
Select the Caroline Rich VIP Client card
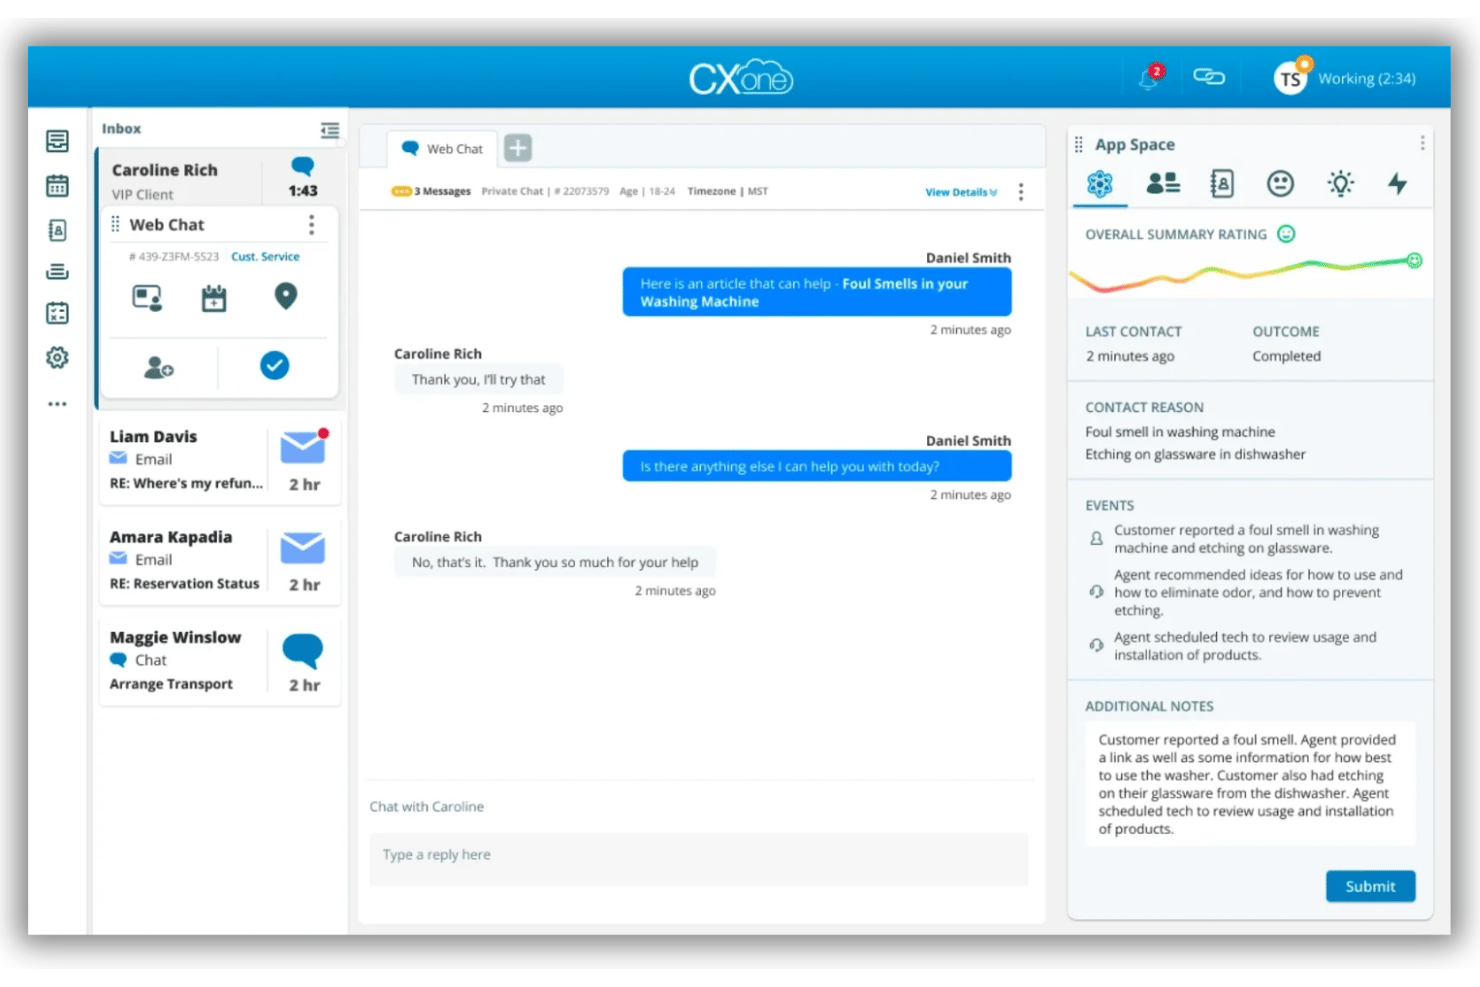(x=219, y=180)
